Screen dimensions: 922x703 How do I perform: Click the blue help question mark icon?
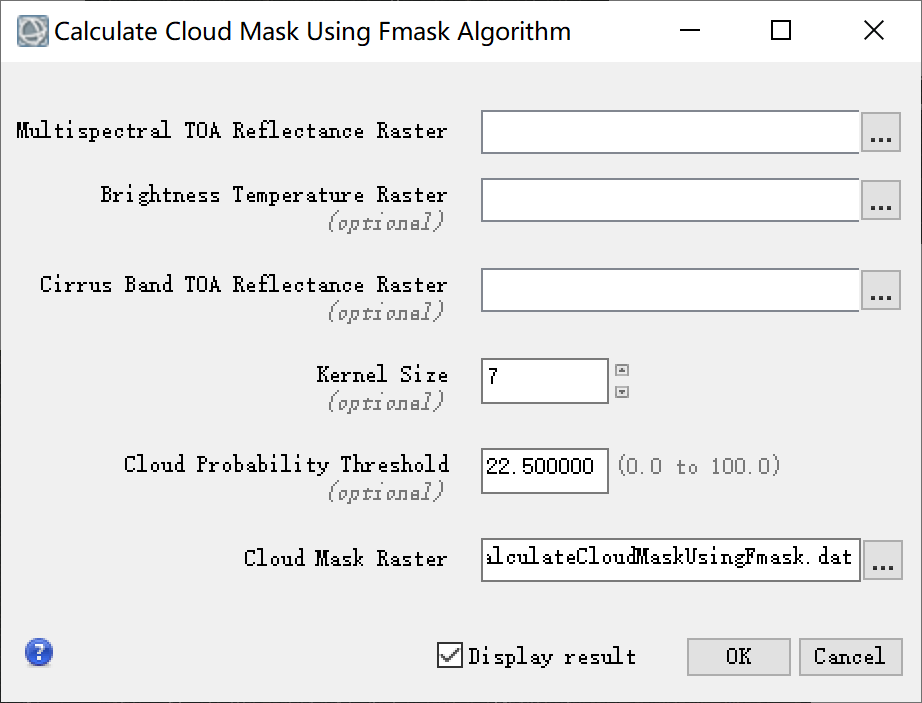(x=39, y=653)
